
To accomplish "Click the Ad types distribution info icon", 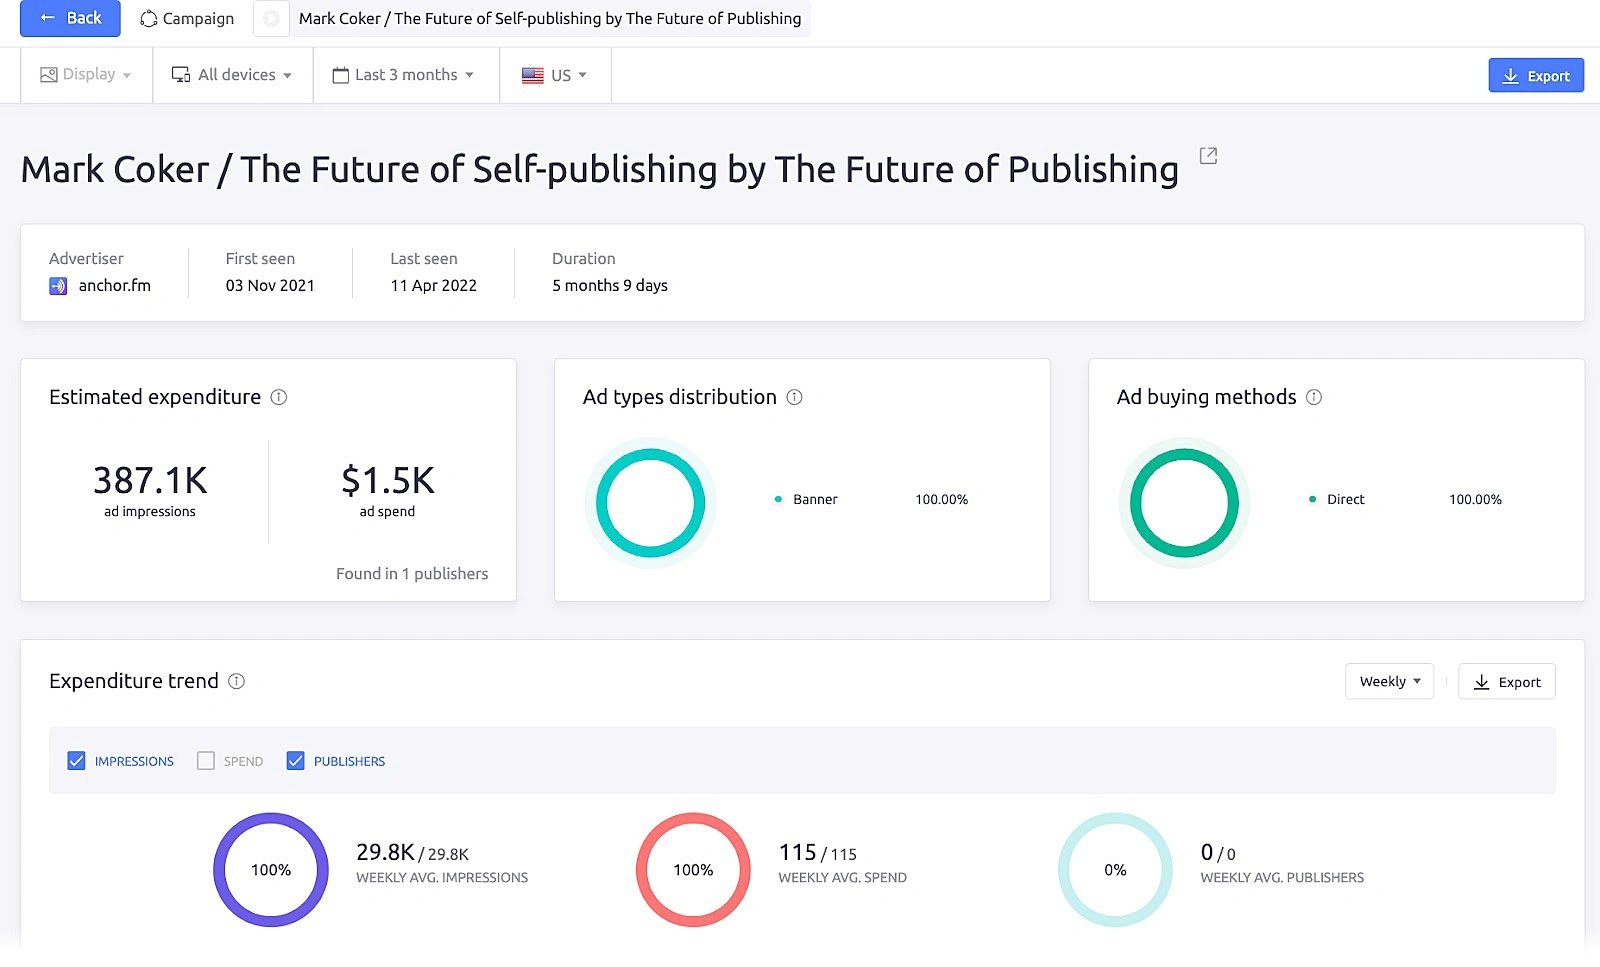I will coord(794,397).
